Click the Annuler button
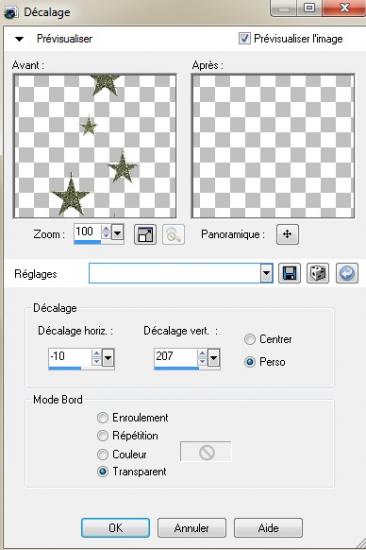Screen dimensions: 366x550 pyautogui.click(x=192, y=528)
